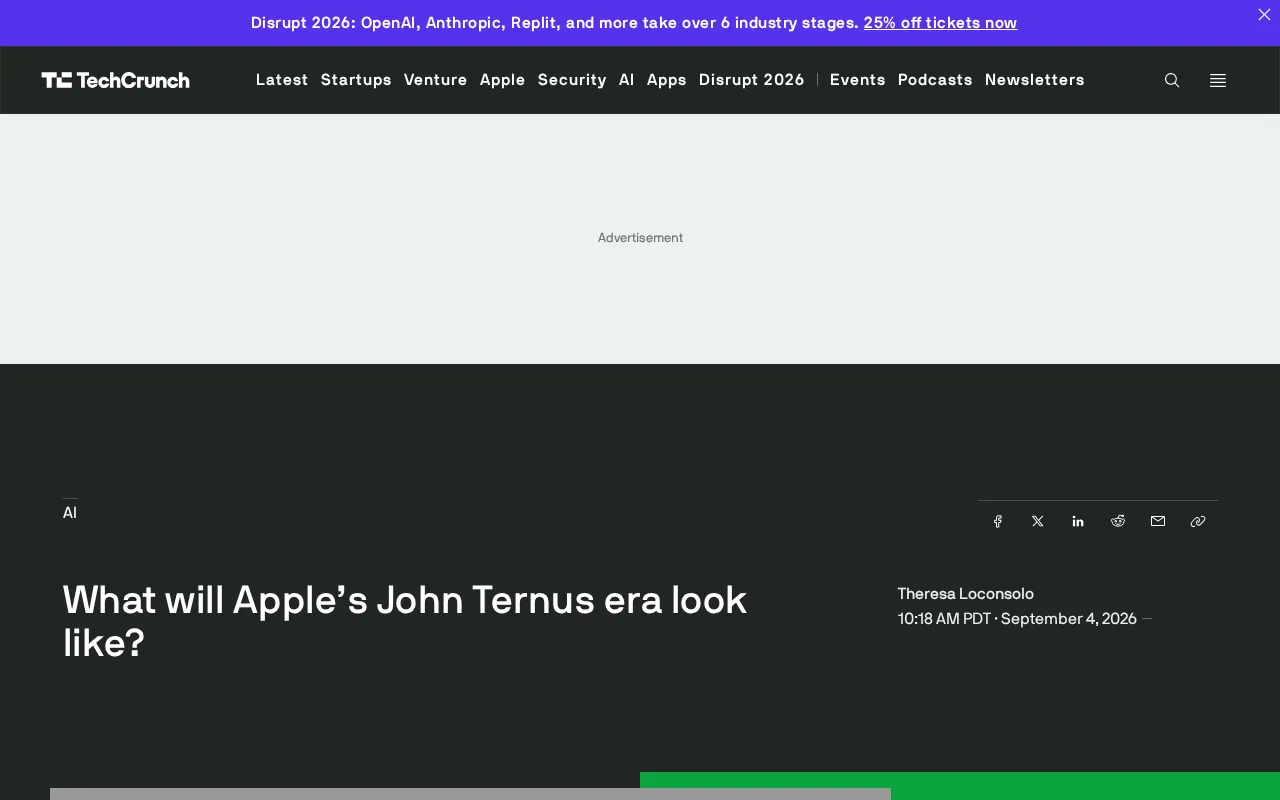Click the article timestamp September 4, 2026

[x=1017, y=619]
